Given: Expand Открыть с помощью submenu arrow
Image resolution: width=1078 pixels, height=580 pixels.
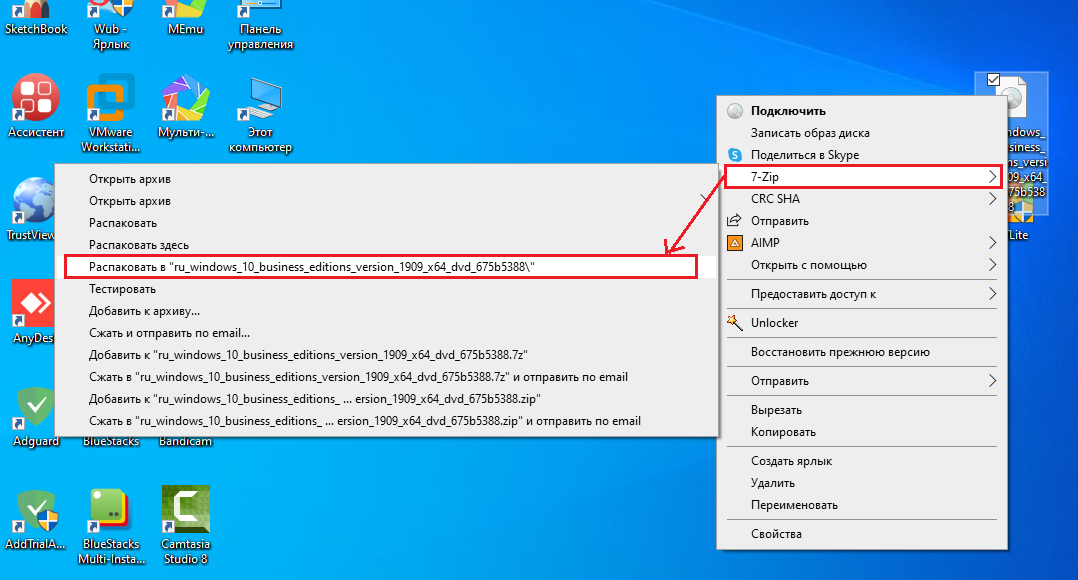Looking at the screenshot, I should point(992,265).
